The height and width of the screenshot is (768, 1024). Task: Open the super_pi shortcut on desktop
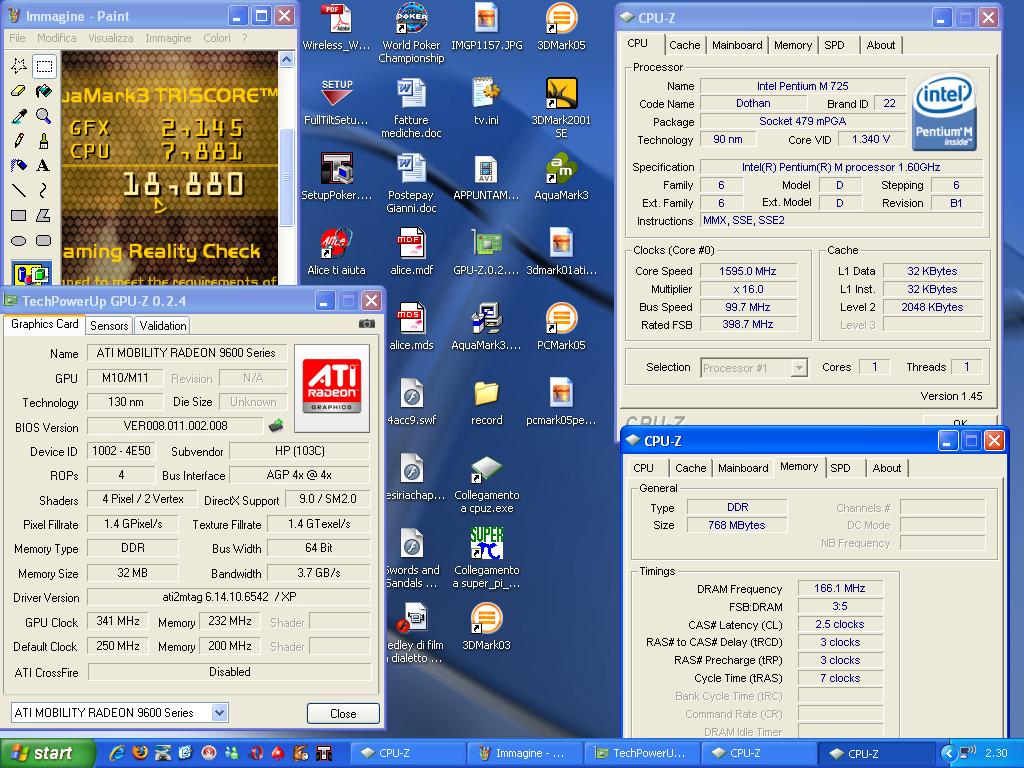click(487, 558)
